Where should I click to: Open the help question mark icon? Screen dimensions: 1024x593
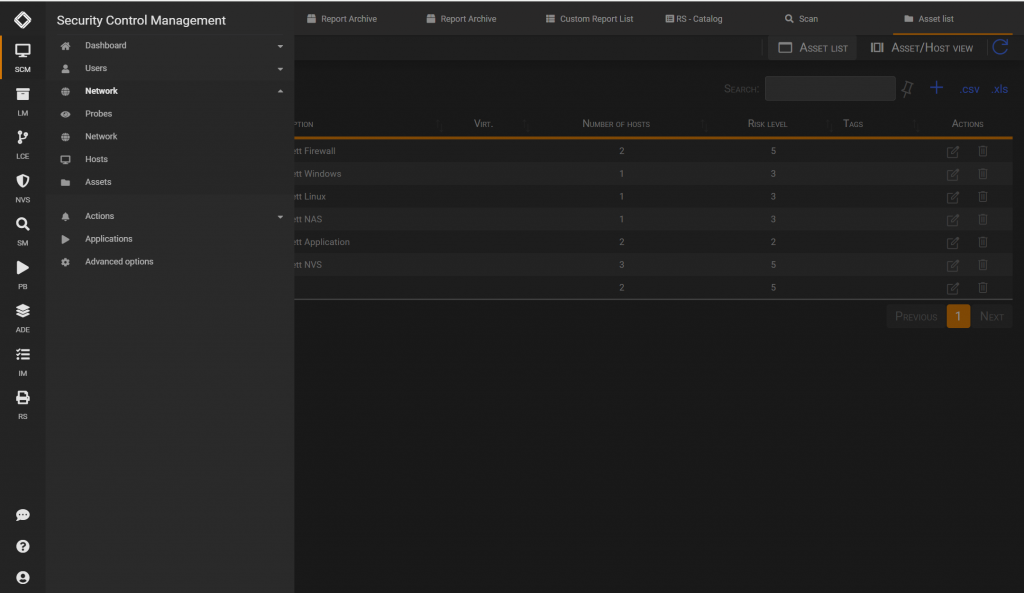(23, 547)
